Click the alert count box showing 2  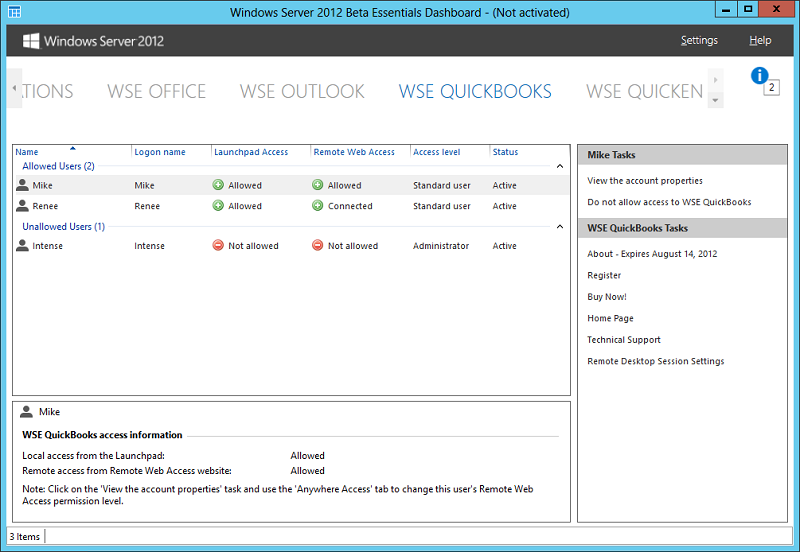point(771,87)
